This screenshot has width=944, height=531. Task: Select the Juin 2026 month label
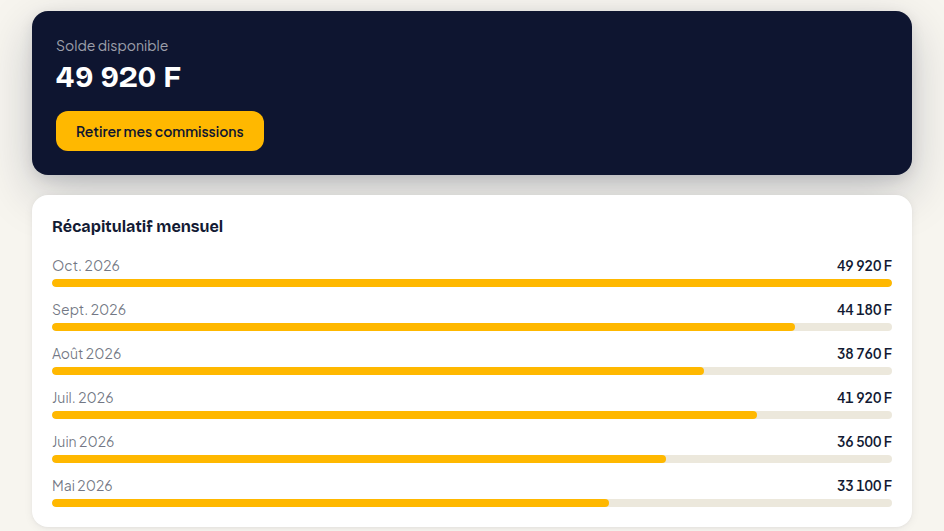(83, 441)
